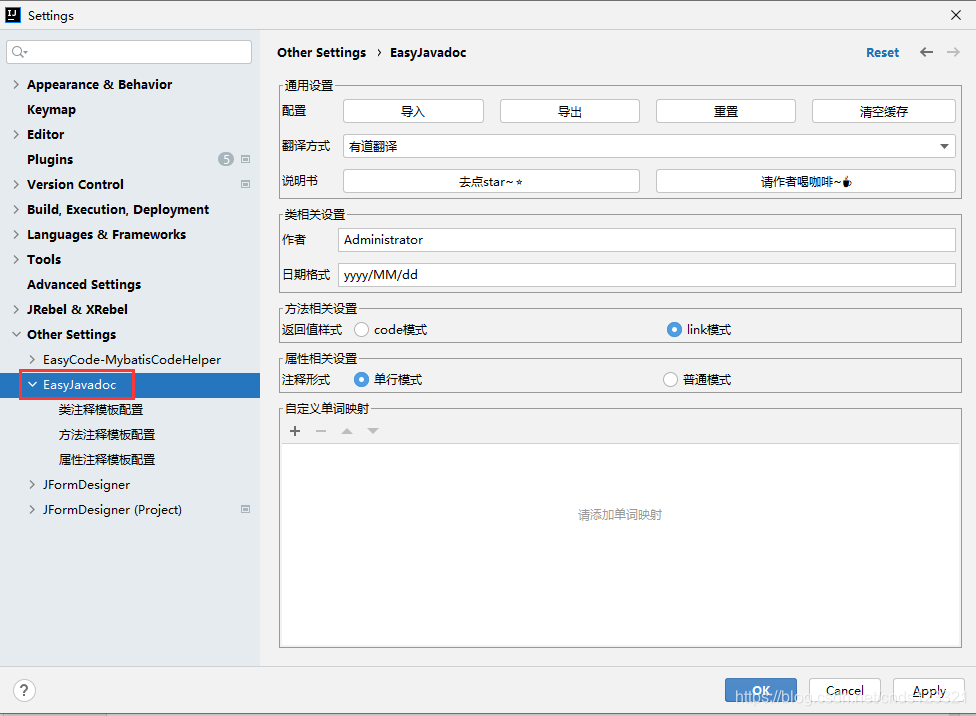Open 属性注释模板配置 page
976x716 pixels.
tap(107, 459)
